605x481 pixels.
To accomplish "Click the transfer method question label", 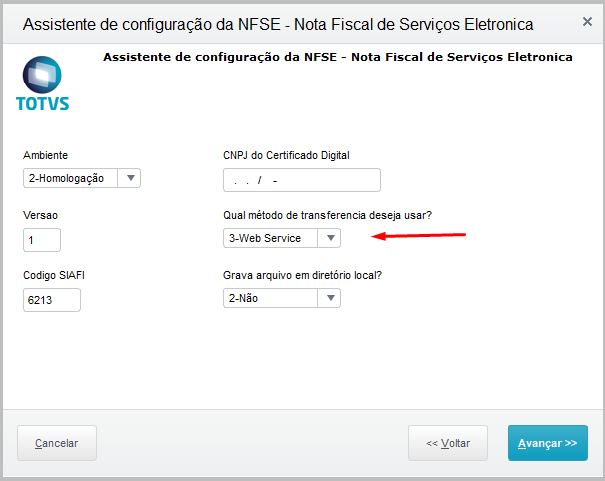I will pos(327,215).
